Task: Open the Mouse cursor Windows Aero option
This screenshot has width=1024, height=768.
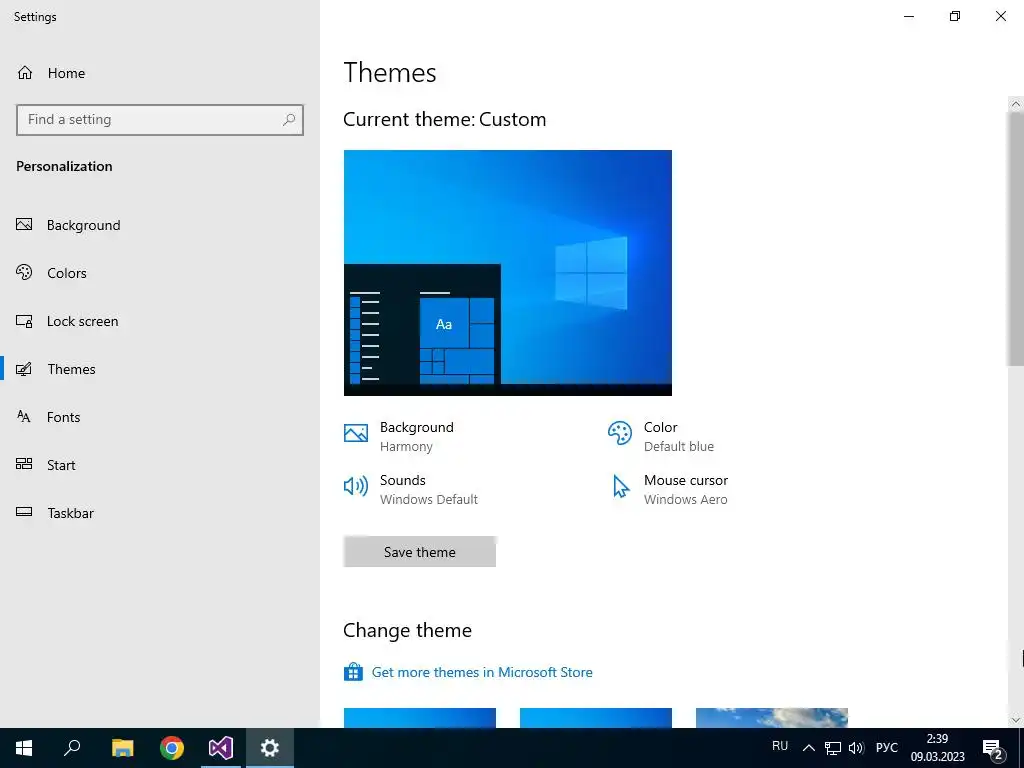Action: click(670, 489)
